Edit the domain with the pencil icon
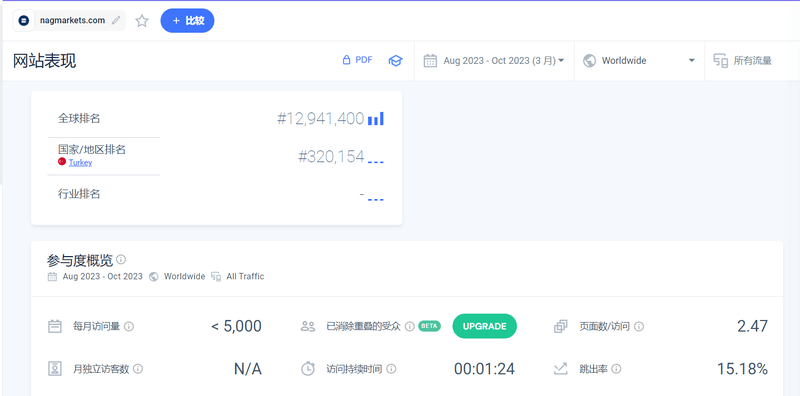Screen dimensions: 800x396 pyautogui.click(x=116, y=20)
